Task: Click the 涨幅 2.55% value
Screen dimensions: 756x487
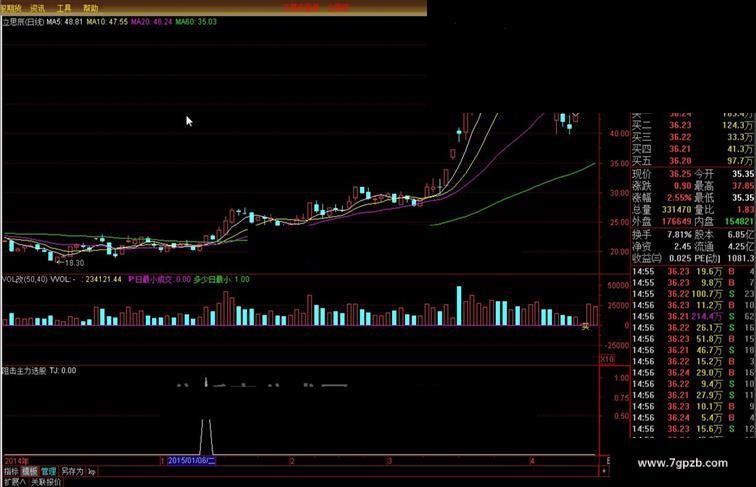Action: (x=679, y=198)
